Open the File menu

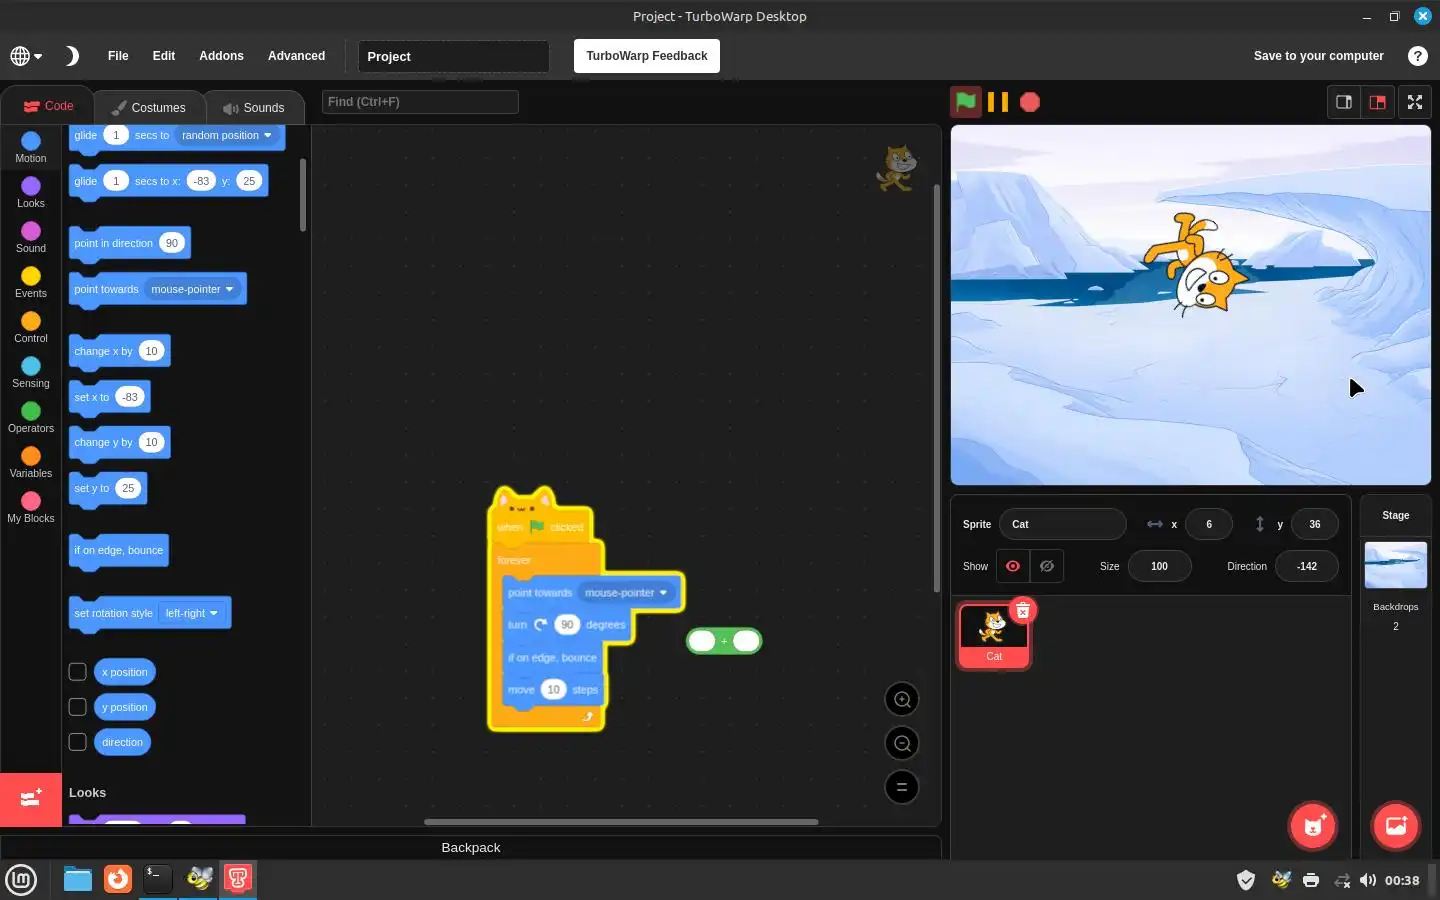tap(118, 56)
